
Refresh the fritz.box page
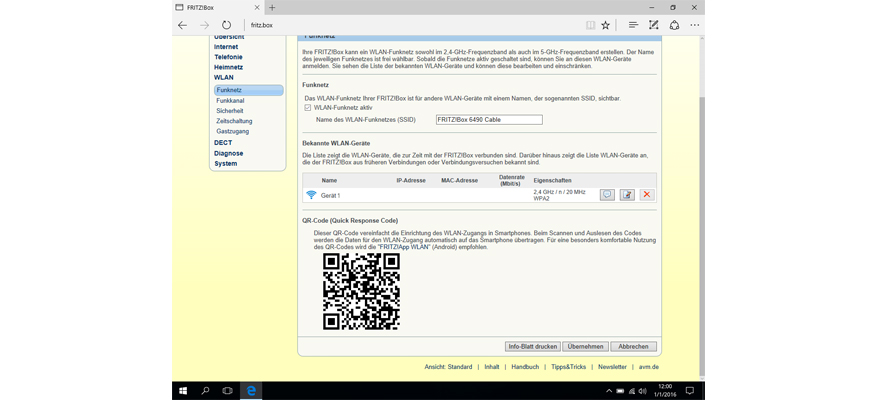tap(227, 25)
